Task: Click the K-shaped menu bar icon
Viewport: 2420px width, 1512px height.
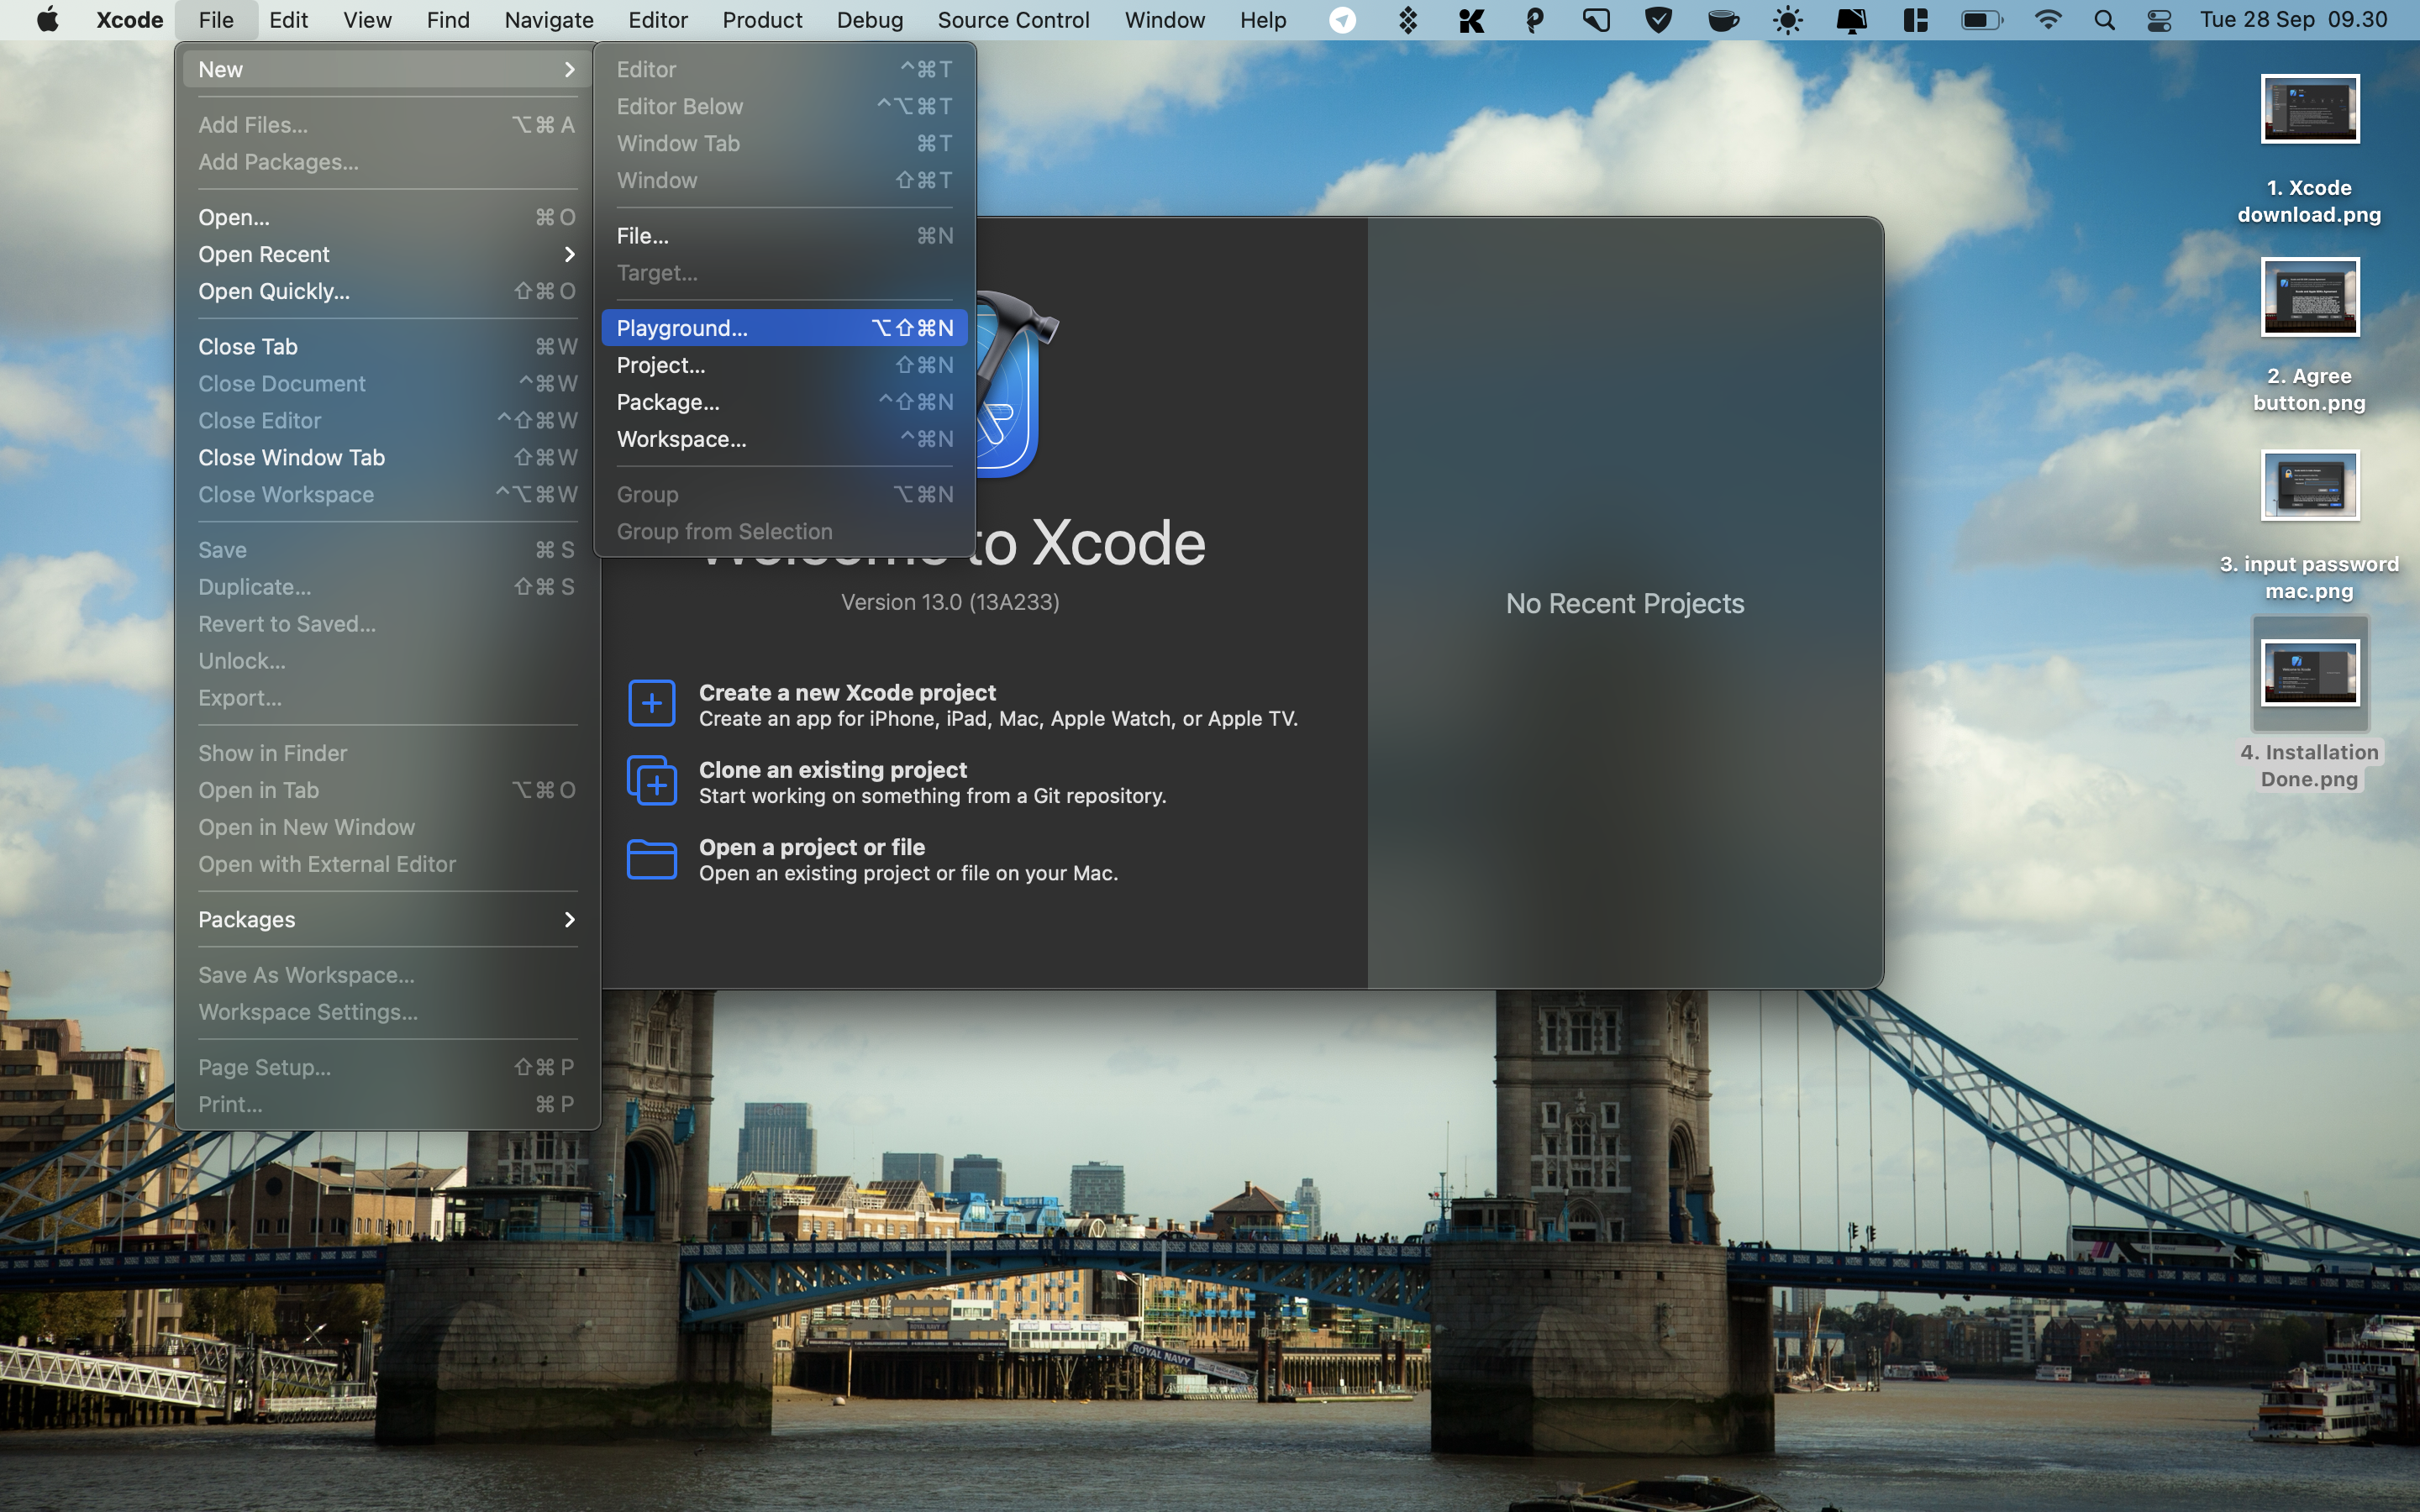Action: point(1471,20)
